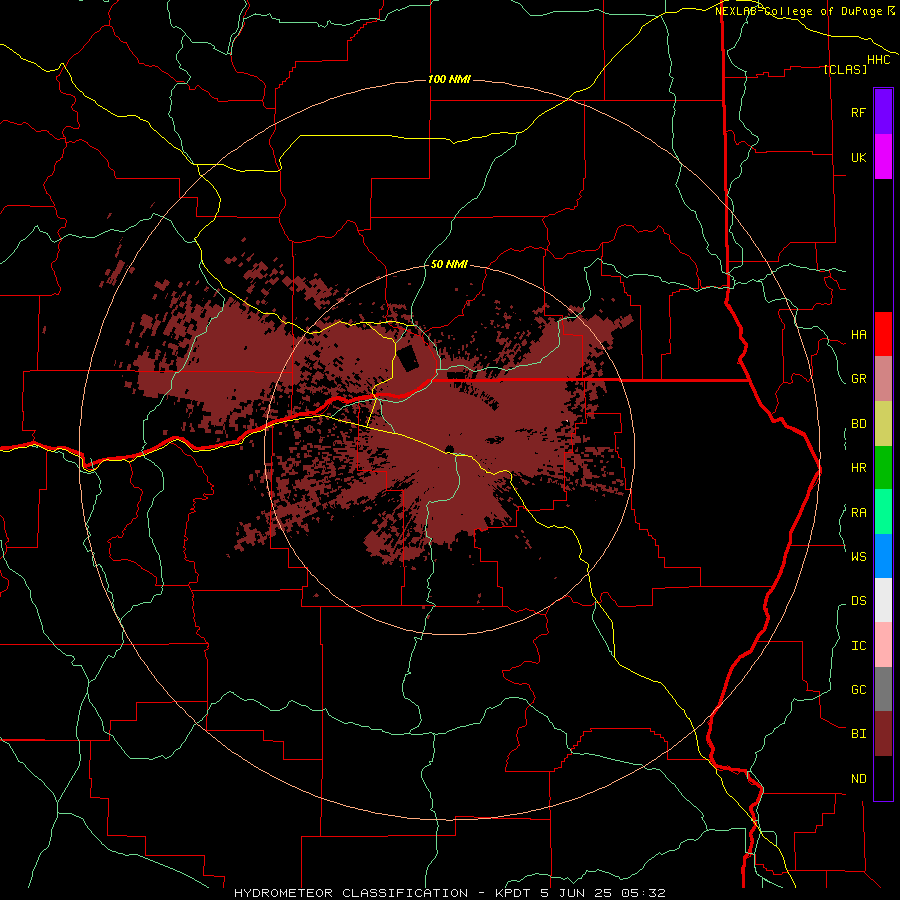Click the 5 JUN 25 05:32 timestamp

pyautogui.click(x=603, y=893)
